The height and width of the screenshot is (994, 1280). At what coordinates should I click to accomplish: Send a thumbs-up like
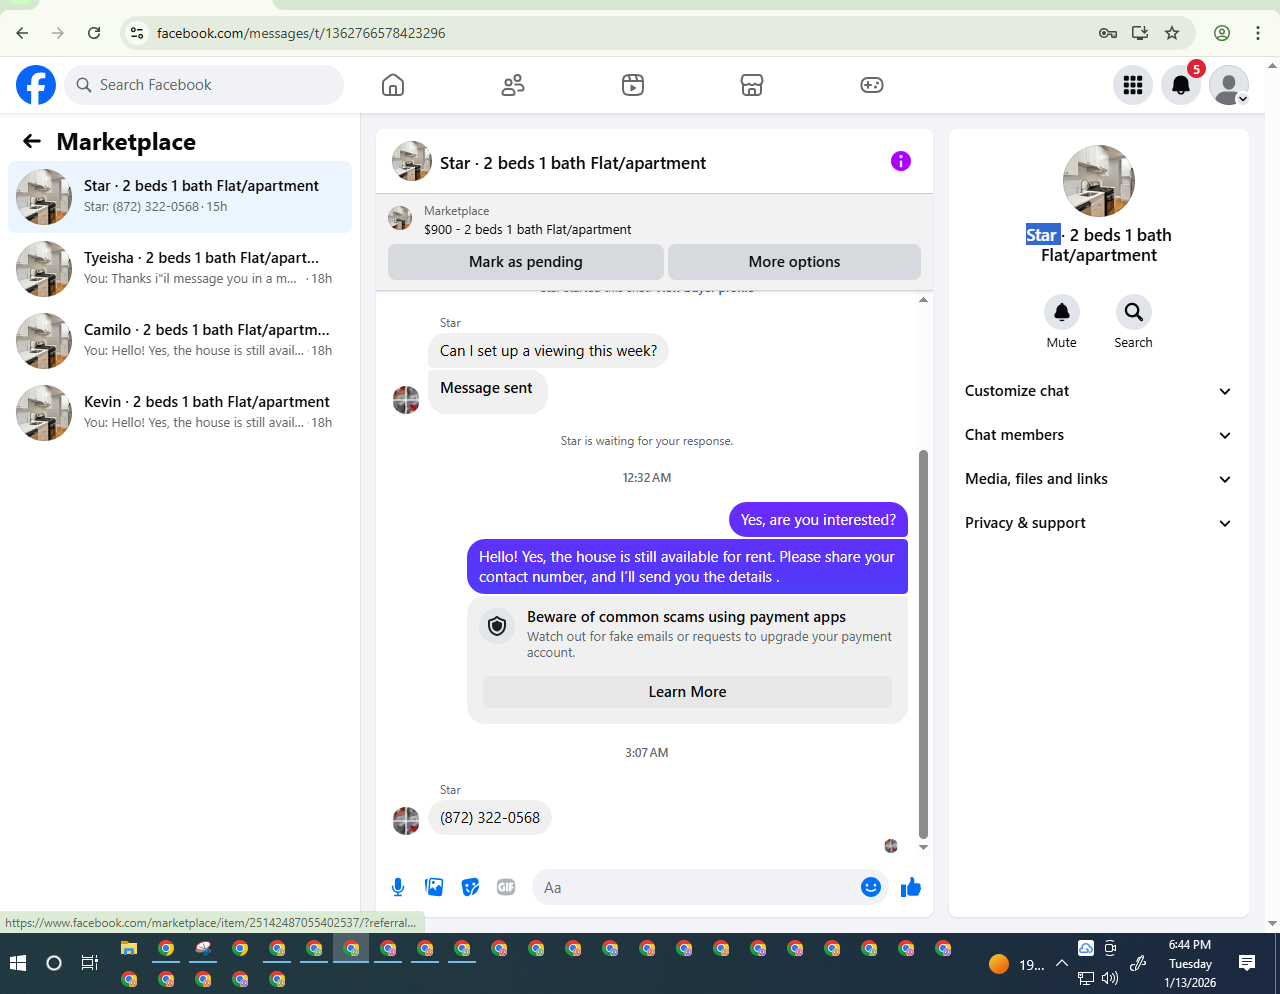click(910, 887)
